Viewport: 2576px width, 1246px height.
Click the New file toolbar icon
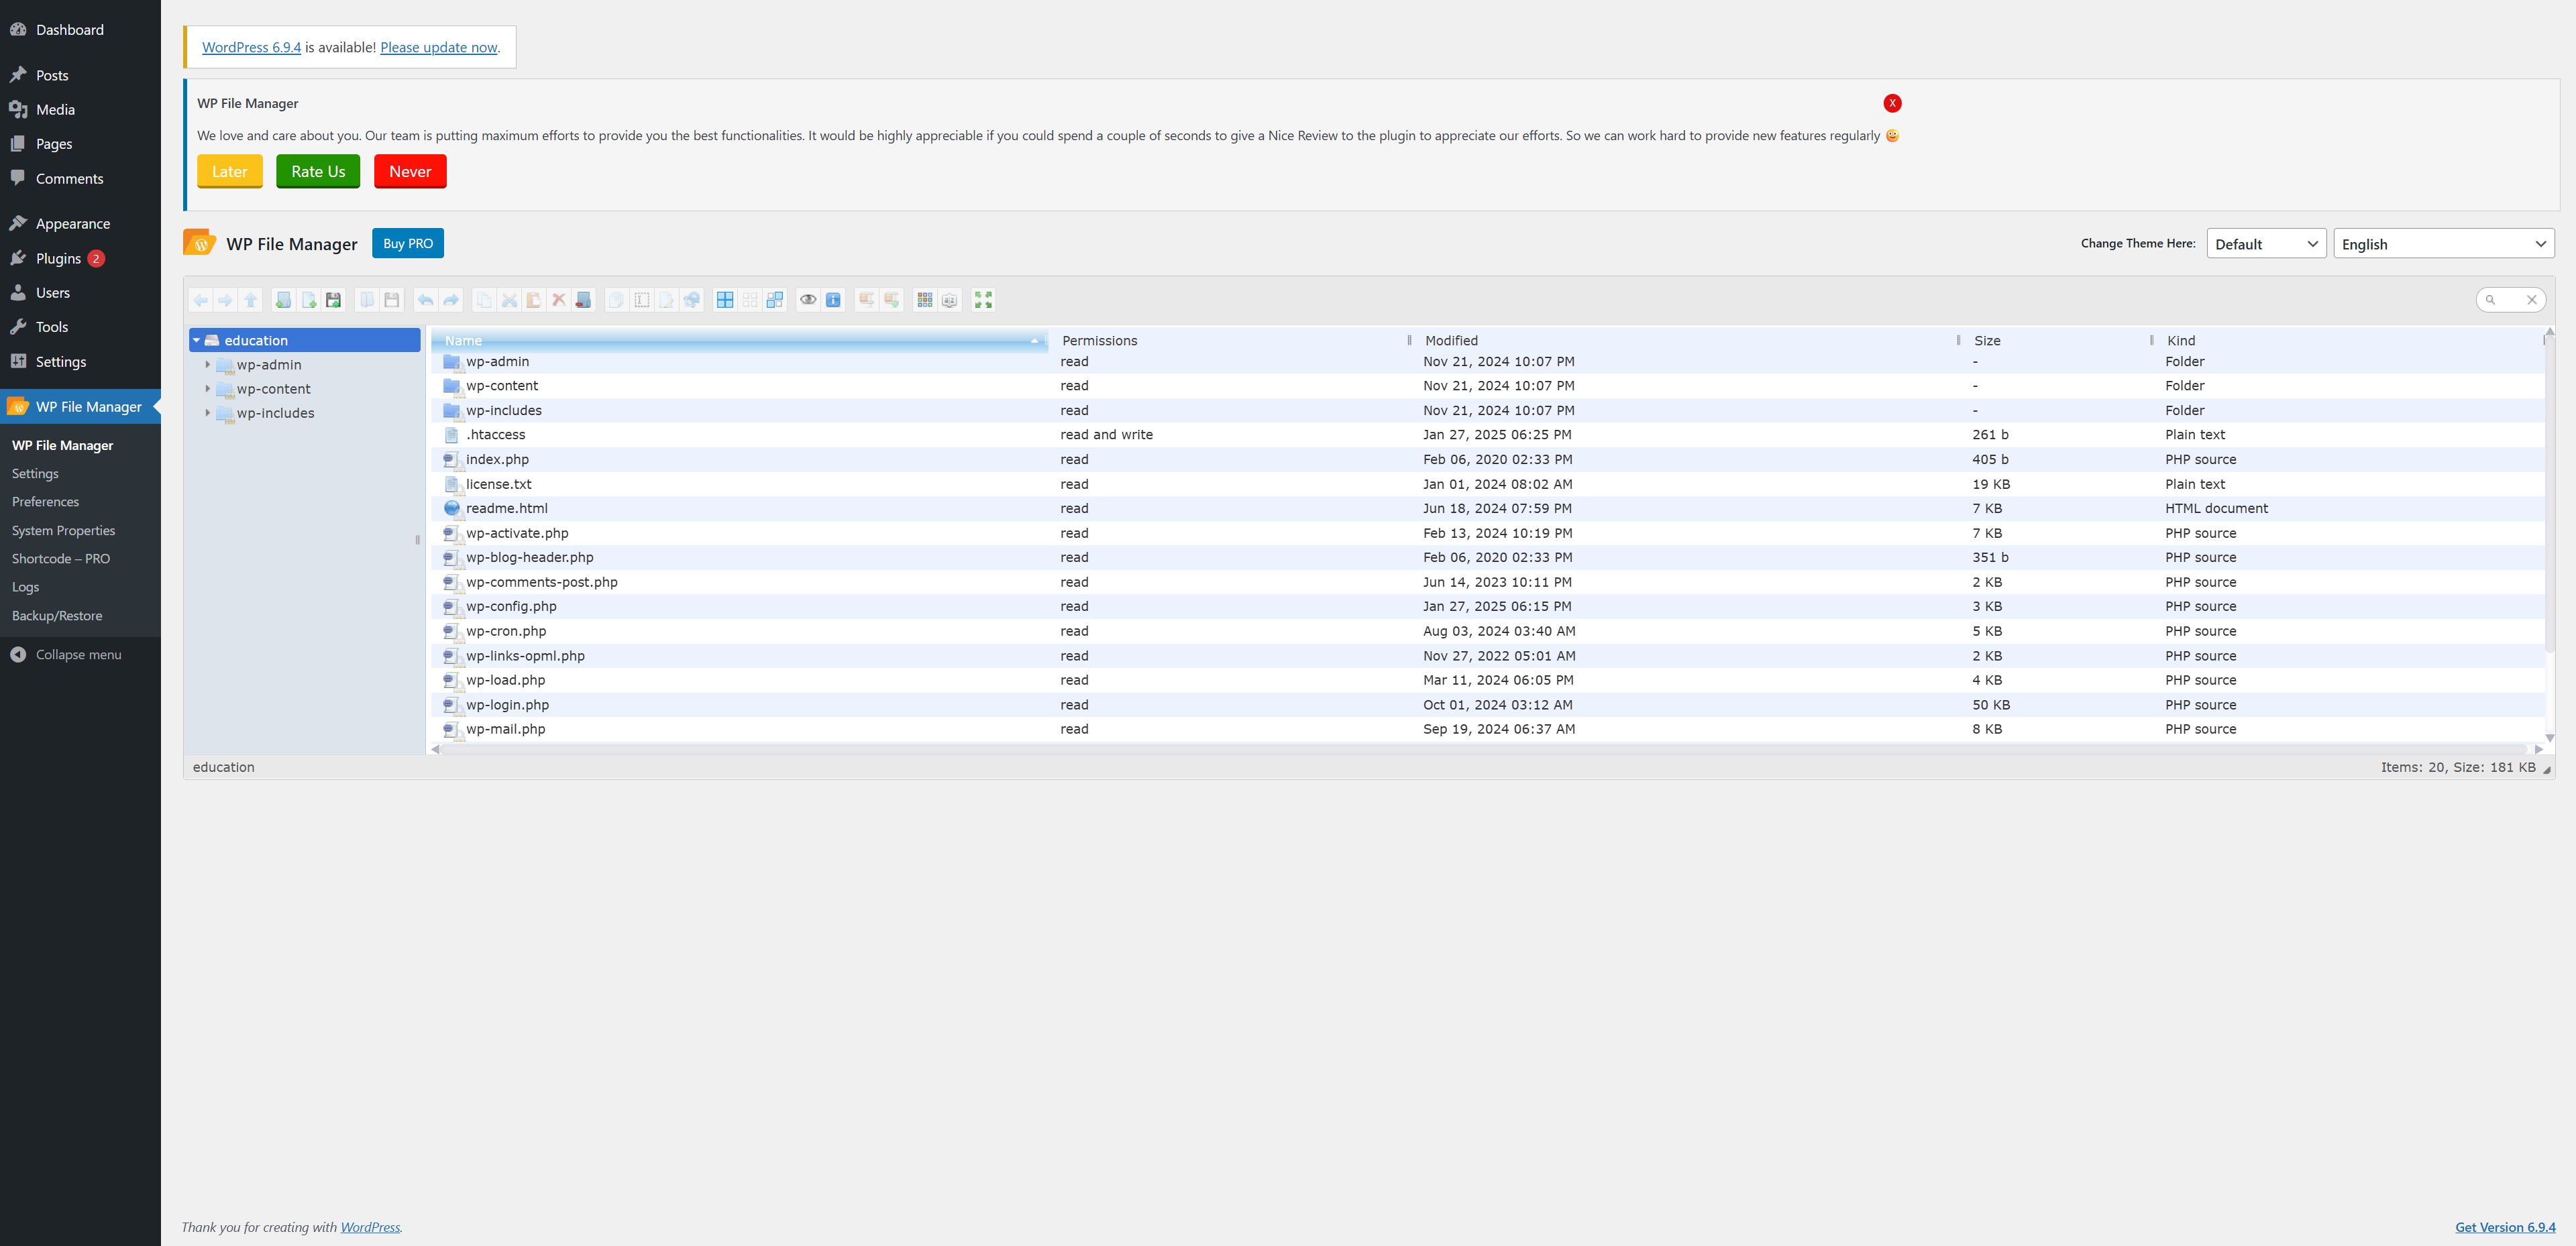coord(309,300)
